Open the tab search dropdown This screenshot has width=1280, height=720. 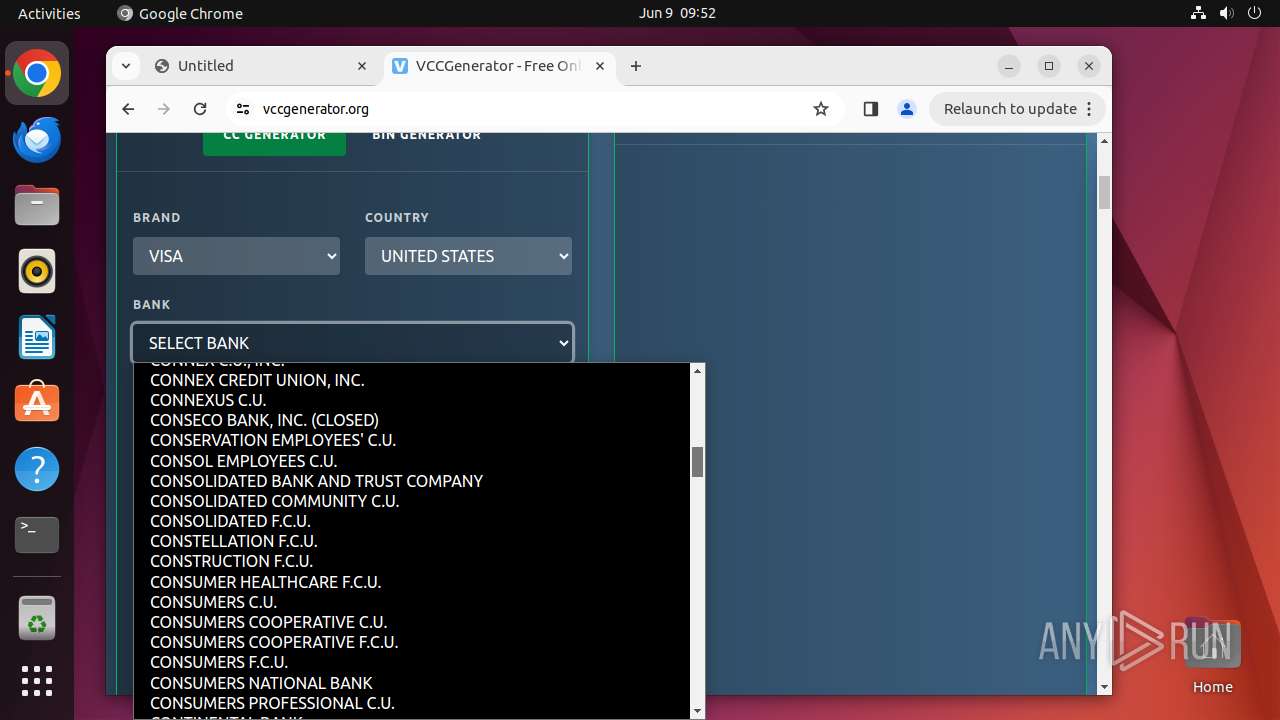click(x=125, y=66)
